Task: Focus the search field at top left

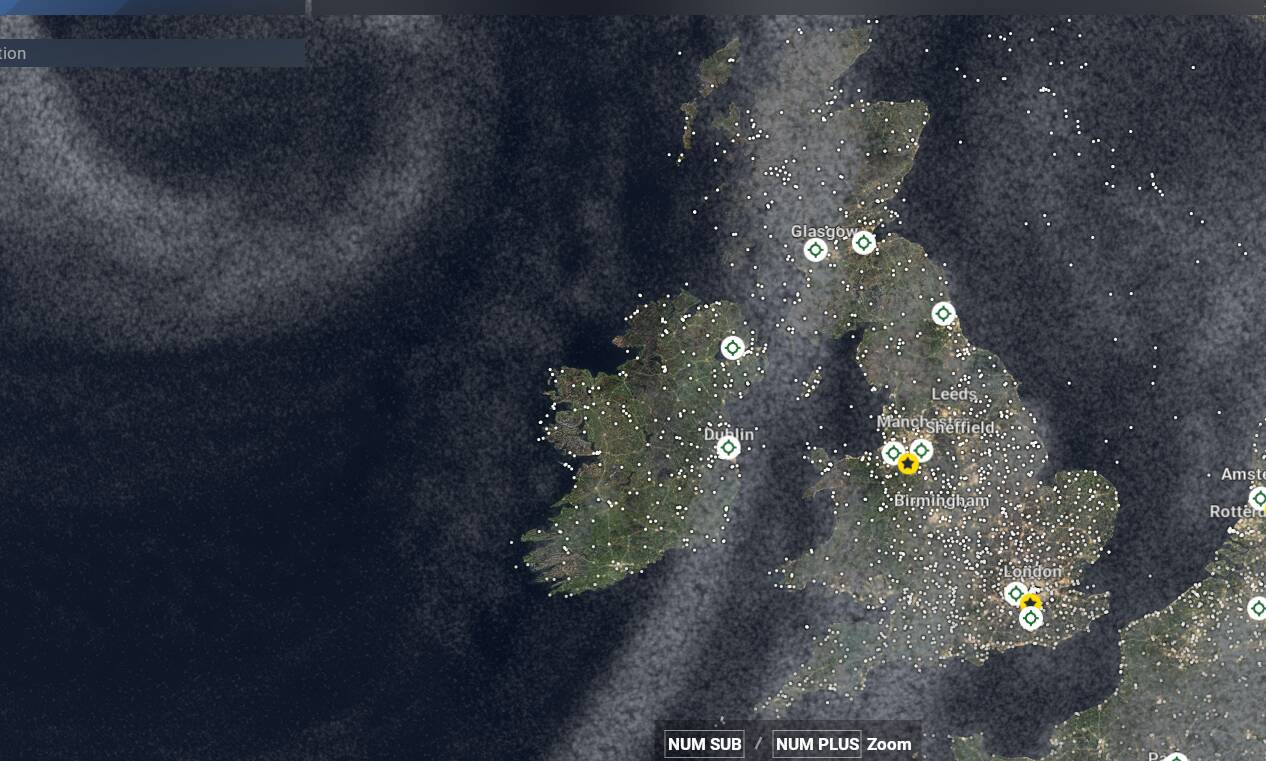Action: point(152,53)
